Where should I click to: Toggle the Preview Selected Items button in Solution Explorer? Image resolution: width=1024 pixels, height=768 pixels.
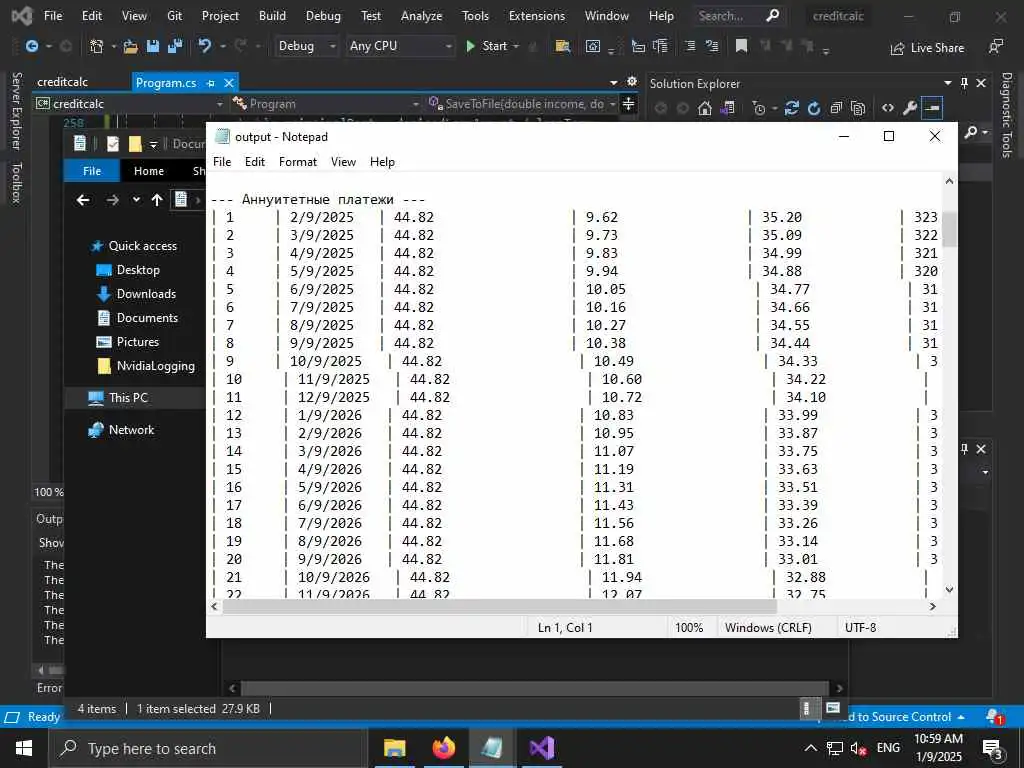click(932, 108)
